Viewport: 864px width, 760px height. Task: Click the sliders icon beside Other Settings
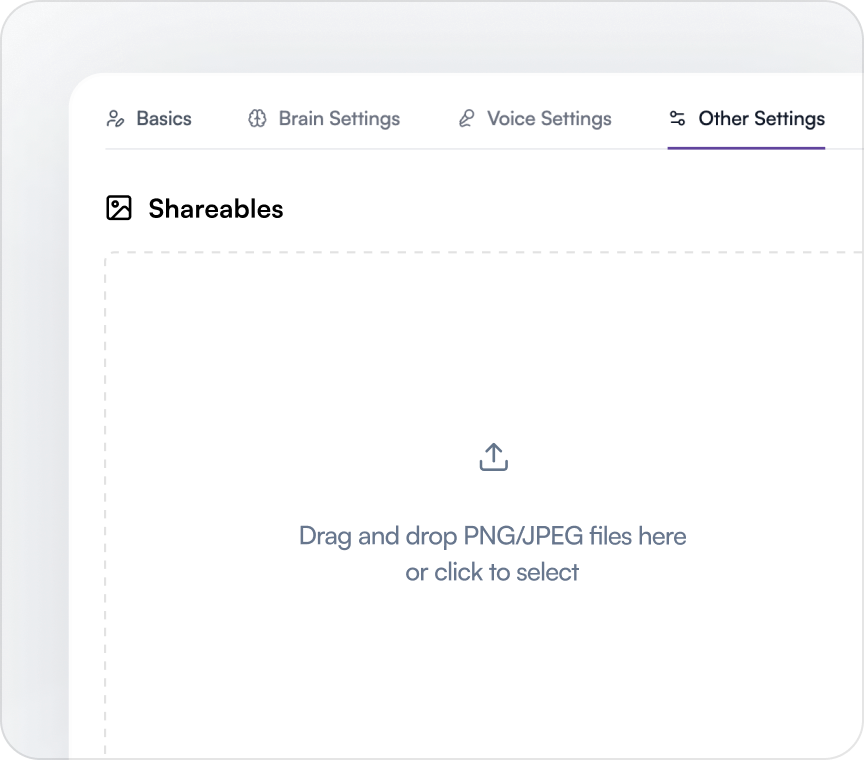677,119
